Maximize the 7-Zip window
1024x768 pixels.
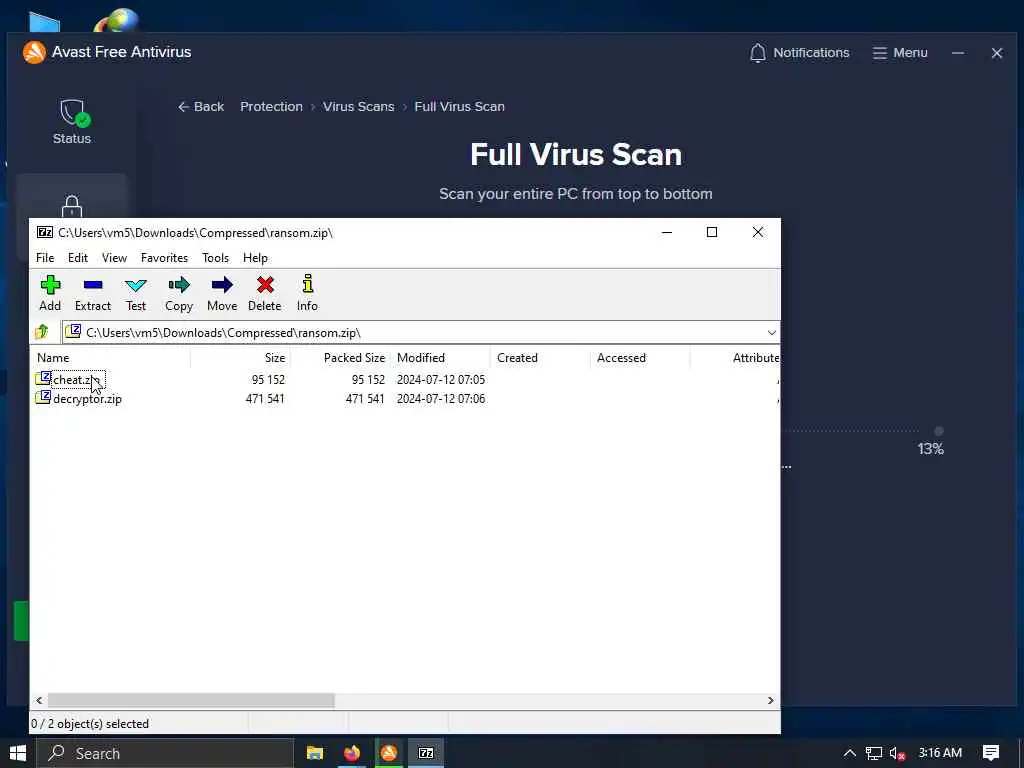[x=712, y=232]
